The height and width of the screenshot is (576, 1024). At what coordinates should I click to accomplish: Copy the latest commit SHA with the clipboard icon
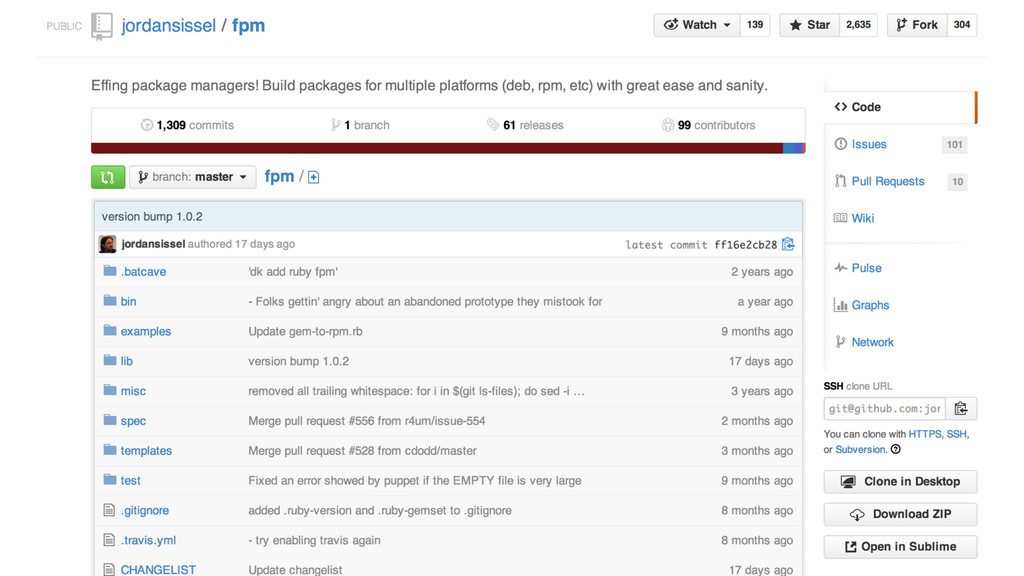pos(788,244)
